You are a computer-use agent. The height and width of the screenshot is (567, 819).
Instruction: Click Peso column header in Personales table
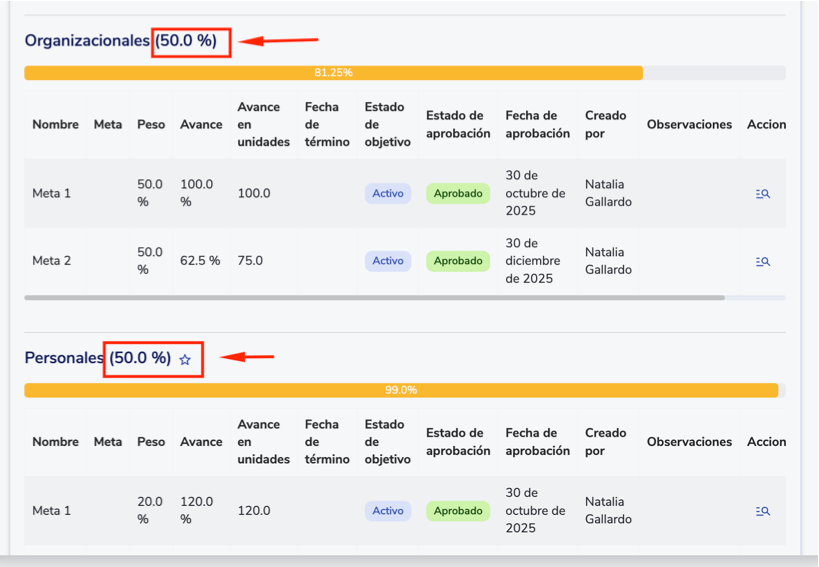click(x=151, y=442)
